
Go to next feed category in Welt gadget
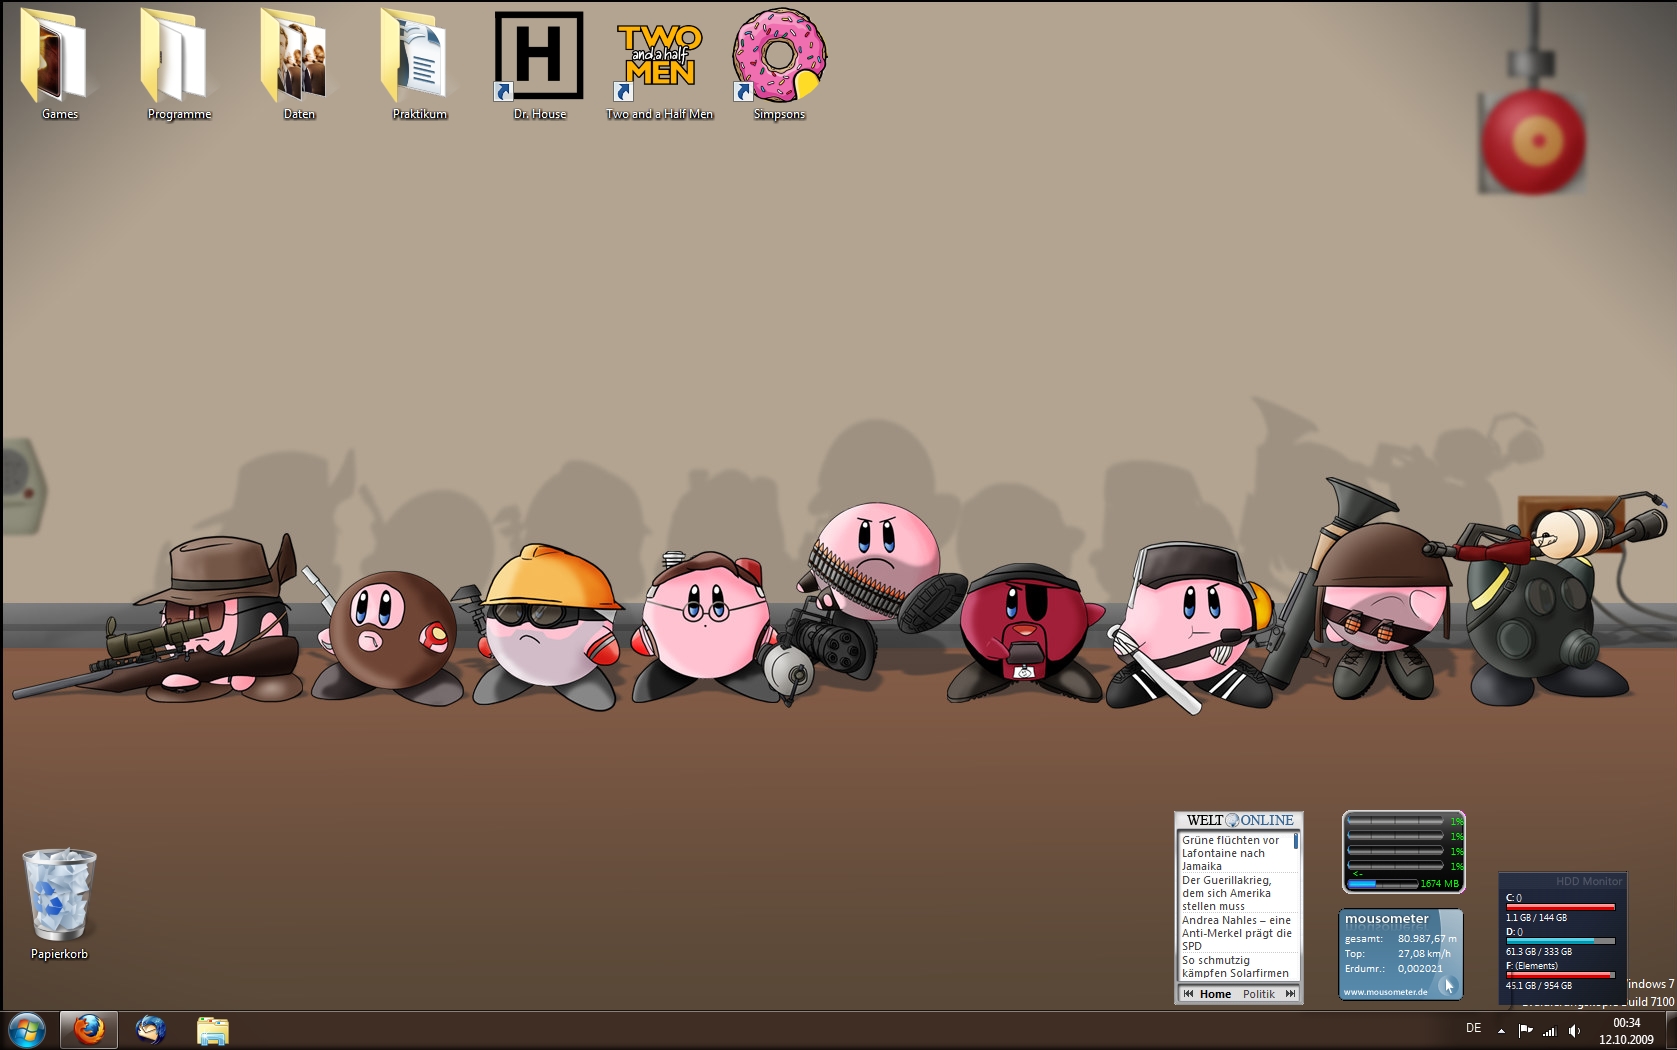pyautogui.click(x=1290, y=994)
